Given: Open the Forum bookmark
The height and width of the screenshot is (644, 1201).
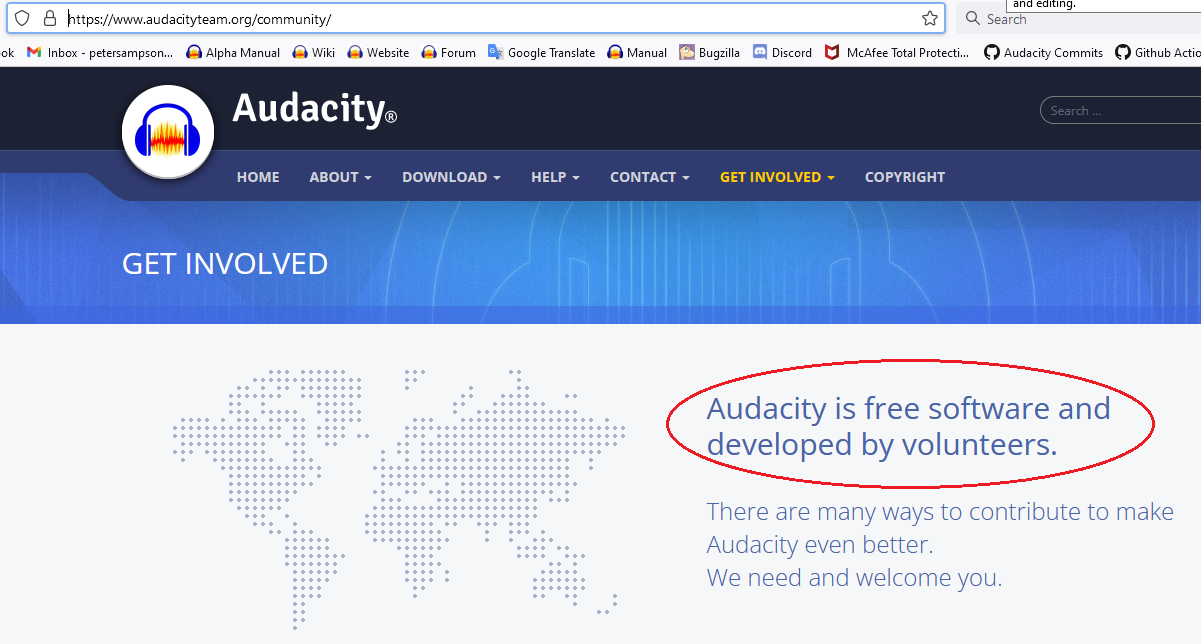Looking at the screenshot, I should [448, 52].
